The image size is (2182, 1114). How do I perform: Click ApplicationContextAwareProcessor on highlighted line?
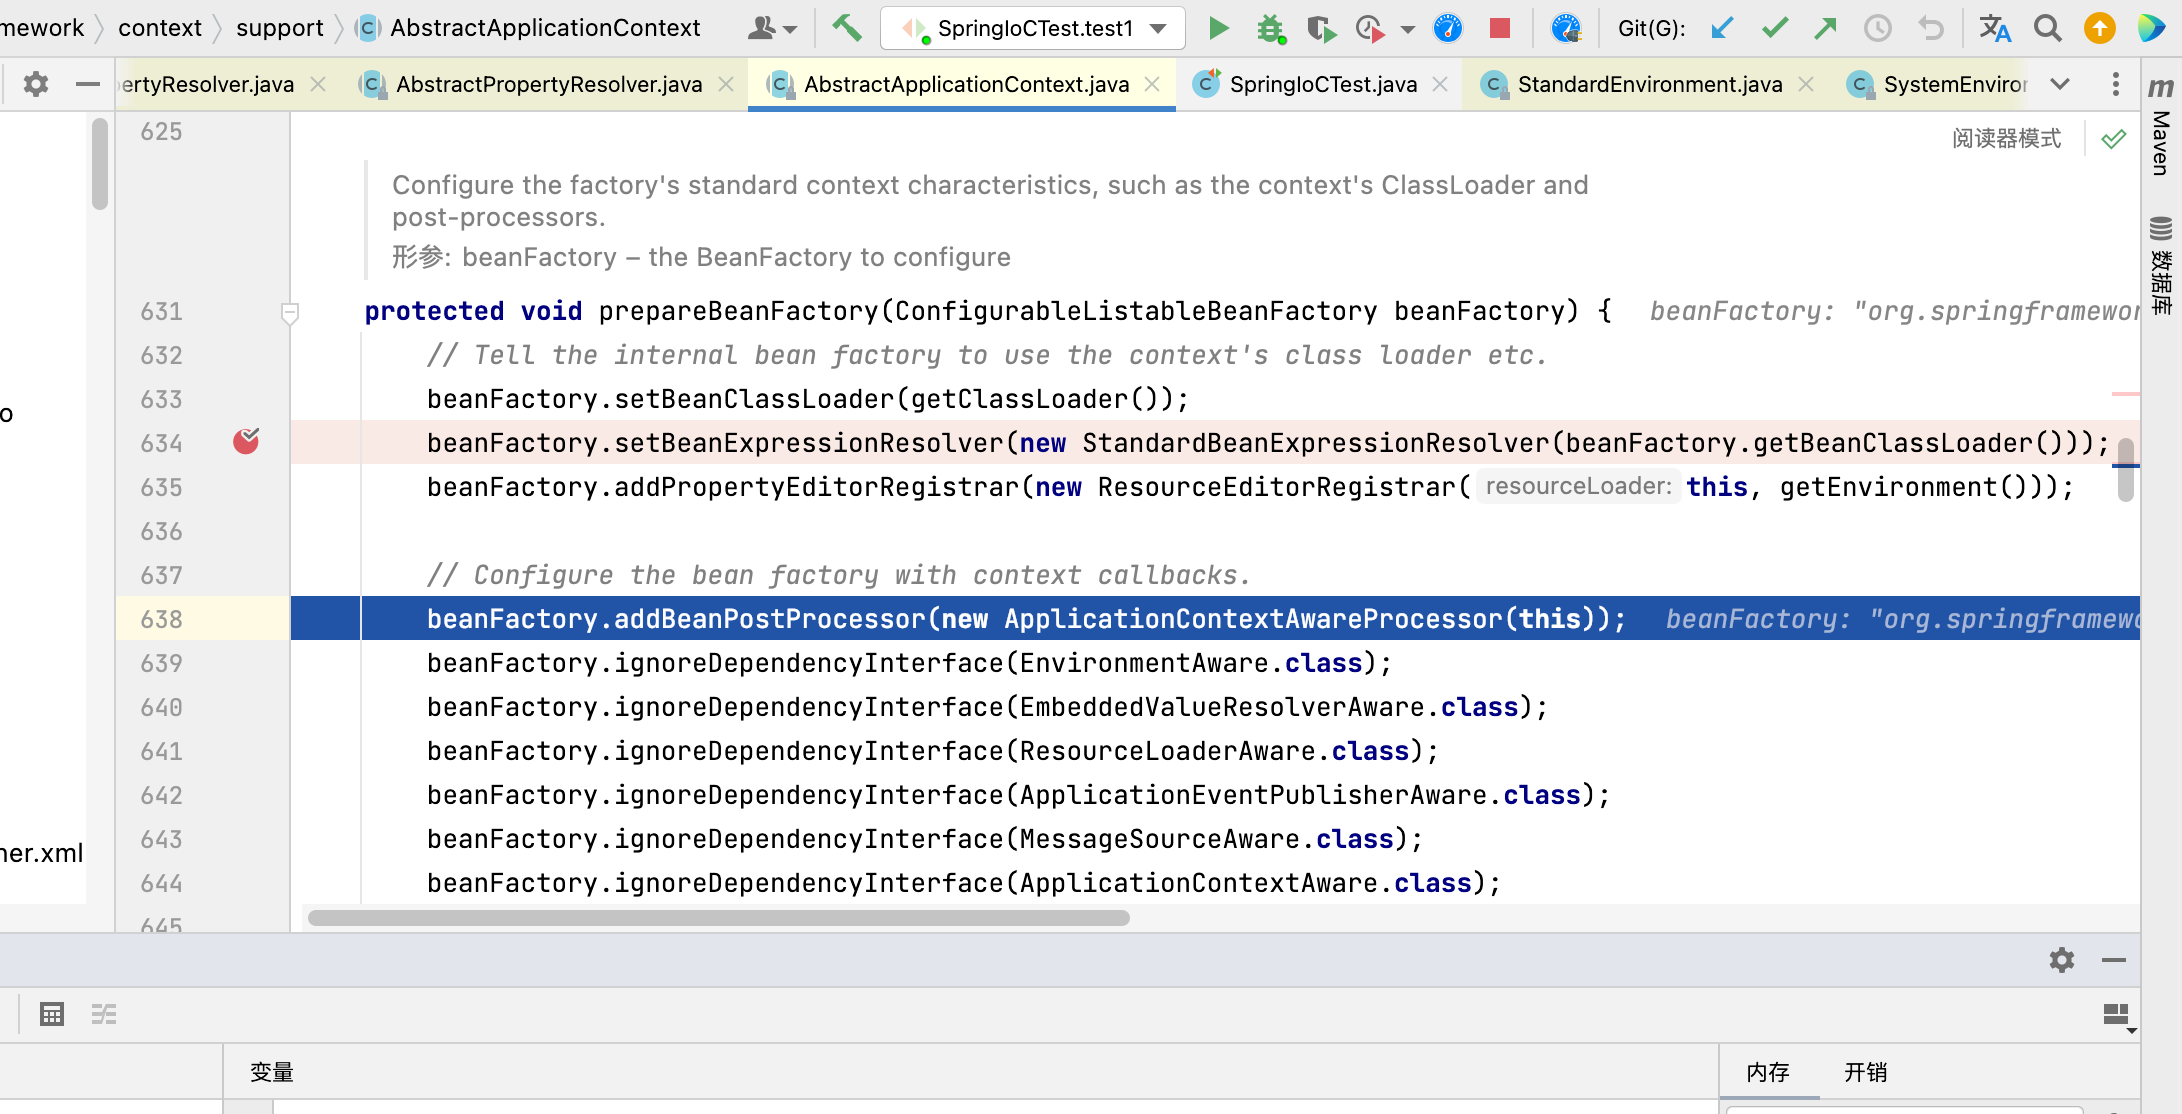coord(1254,619)
